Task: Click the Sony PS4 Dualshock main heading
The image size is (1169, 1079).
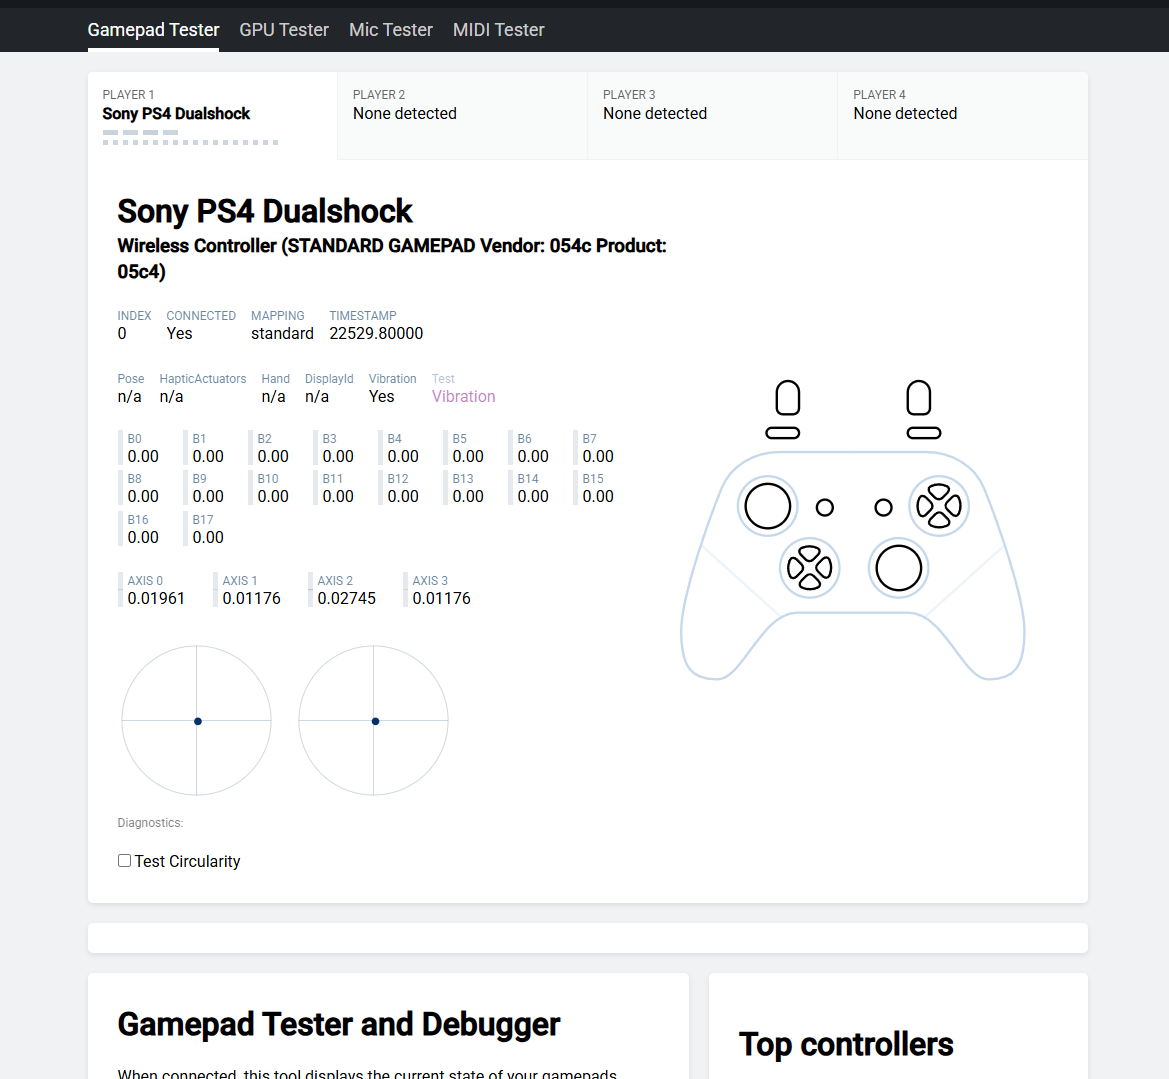Action: (265, 212)
